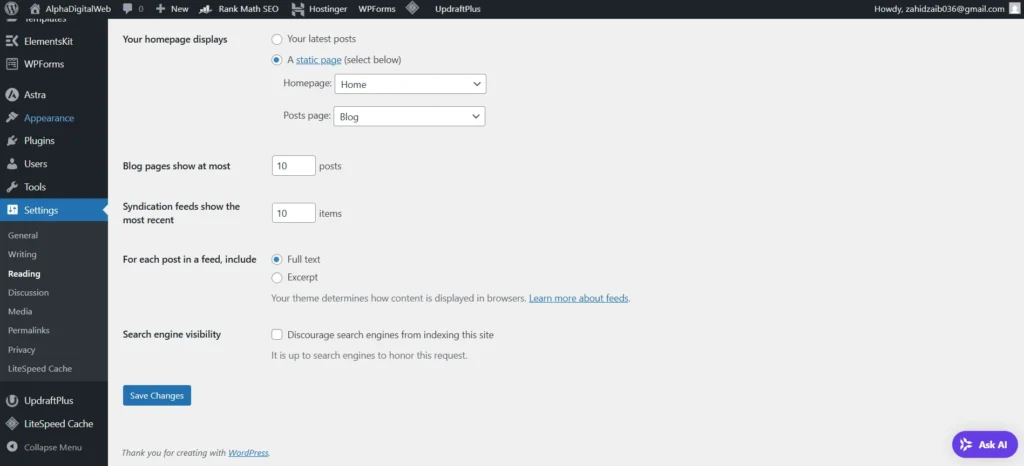Select A static page radio button

pos(277,60)
